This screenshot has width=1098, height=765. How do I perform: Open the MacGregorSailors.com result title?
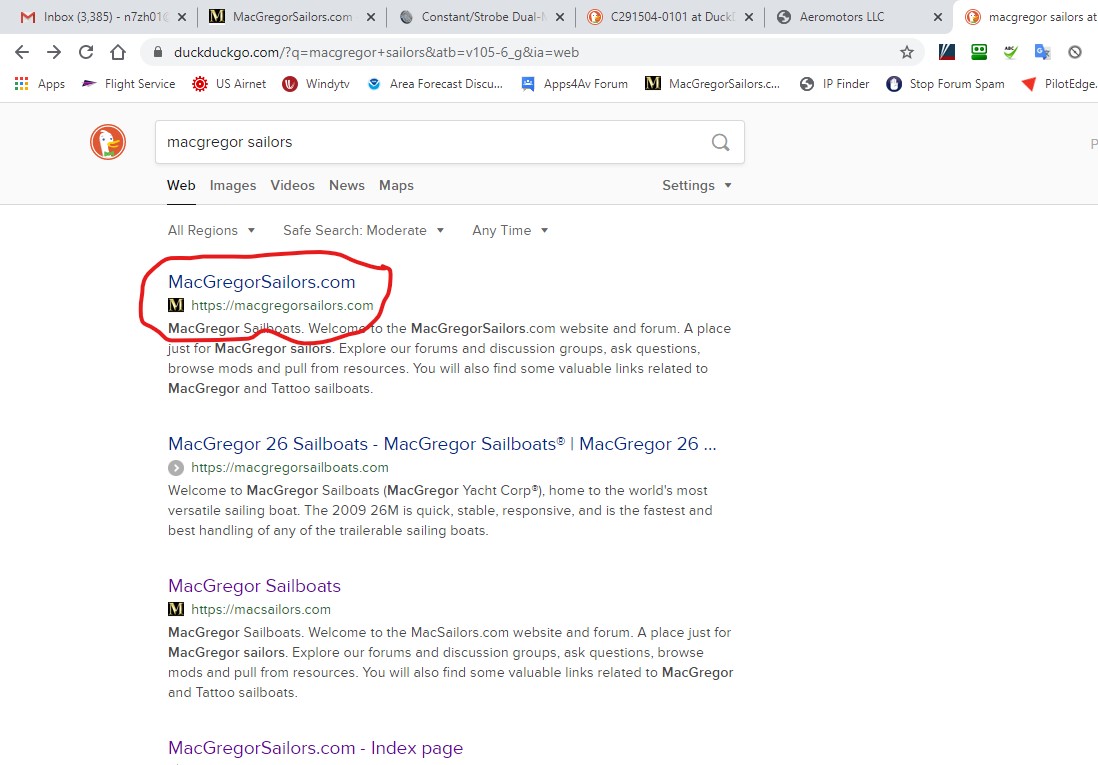[261, 282]
